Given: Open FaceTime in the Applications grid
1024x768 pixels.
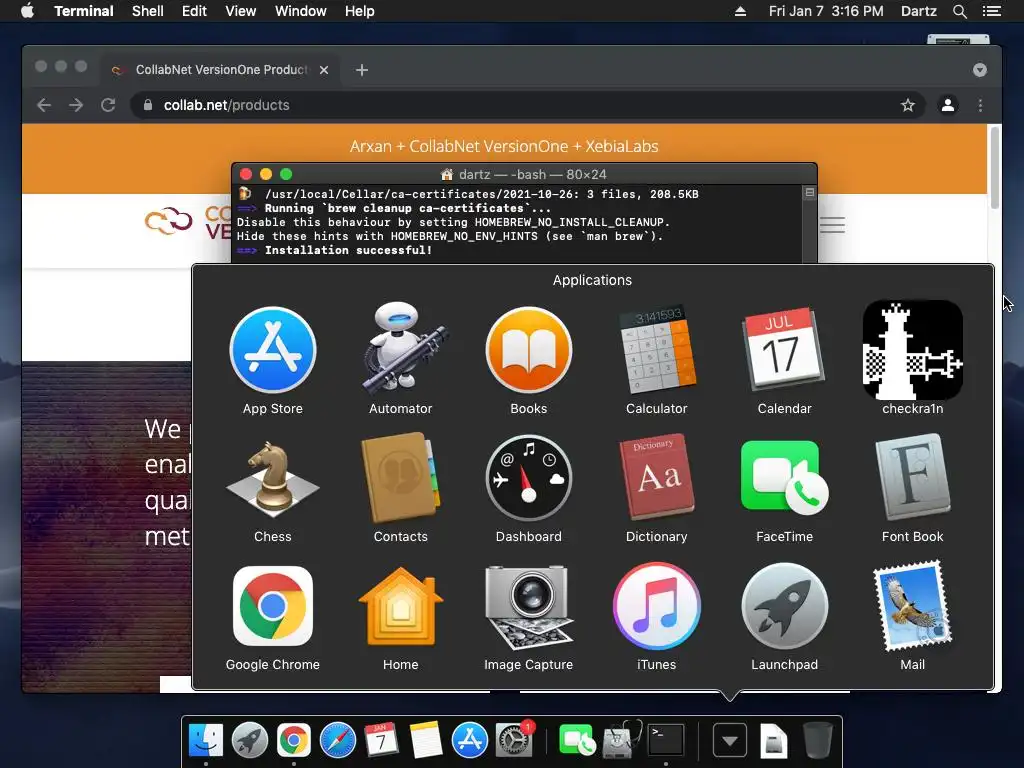Looking at the screenshot, I should tap(784, 478).
